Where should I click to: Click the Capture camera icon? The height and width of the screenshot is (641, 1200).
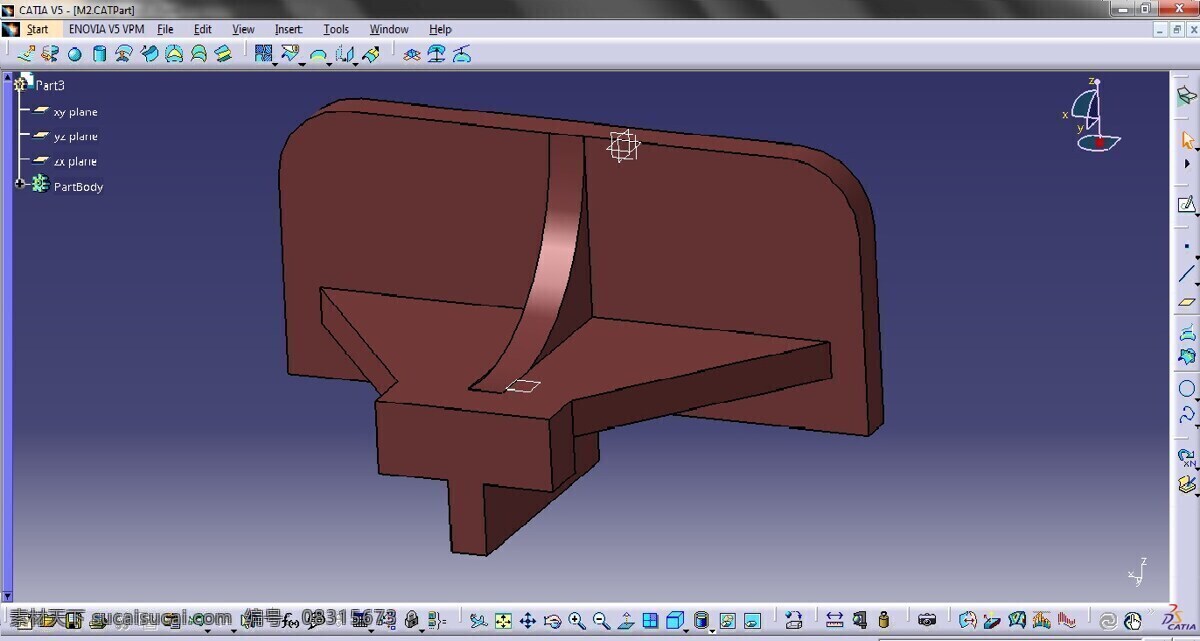point(927,620)
